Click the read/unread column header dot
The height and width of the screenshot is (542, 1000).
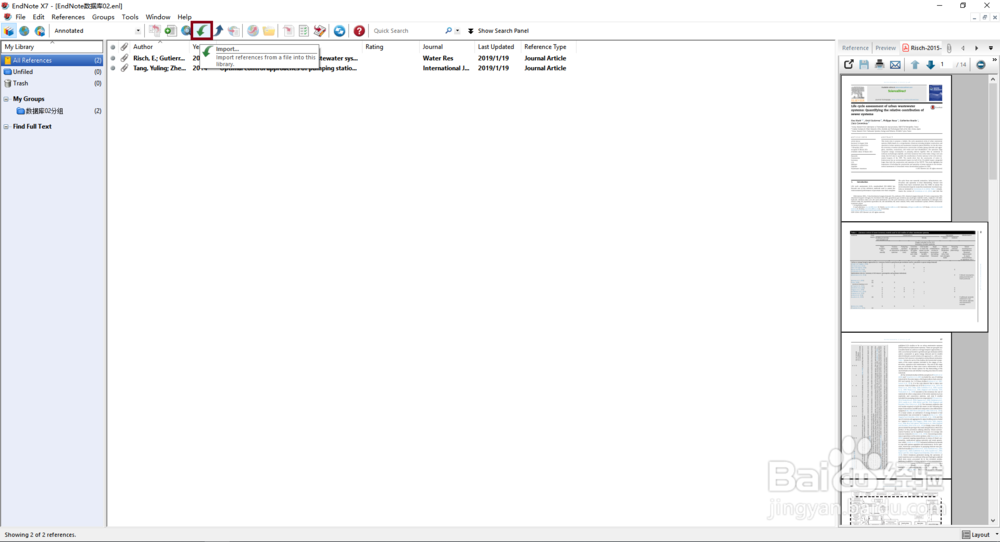pyautogui.click(x=113, y=47)
